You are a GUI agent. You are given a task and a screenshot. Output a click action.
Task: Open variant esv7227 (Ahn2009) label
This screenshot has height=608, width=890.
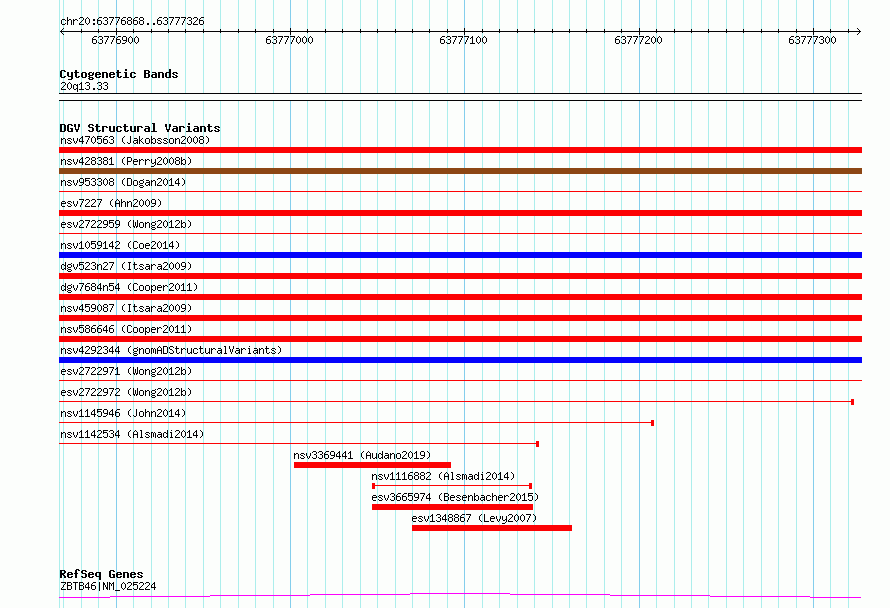[x=111, y=203]
